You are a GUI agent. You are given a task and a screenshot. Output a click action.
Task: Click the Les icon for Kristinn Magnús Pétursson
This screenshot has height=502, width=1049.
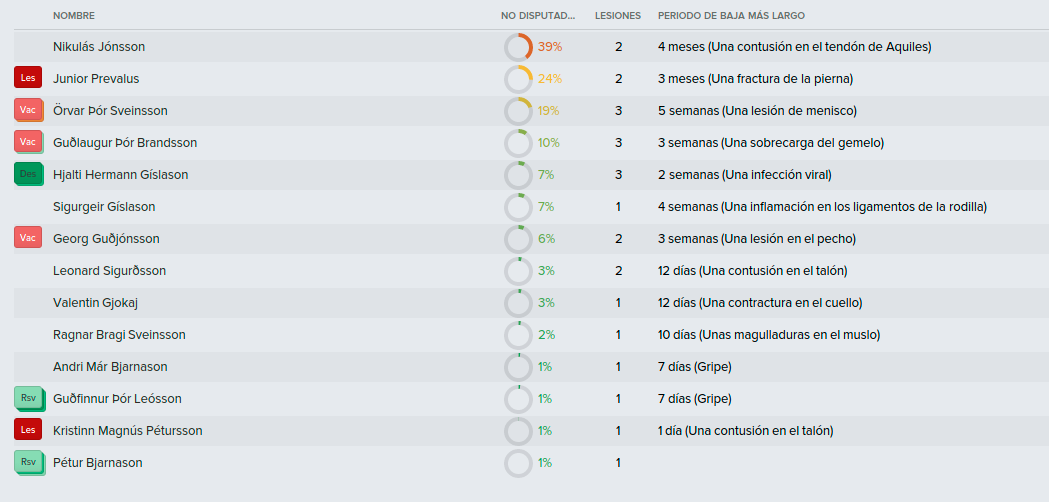(x=28, y=430)
